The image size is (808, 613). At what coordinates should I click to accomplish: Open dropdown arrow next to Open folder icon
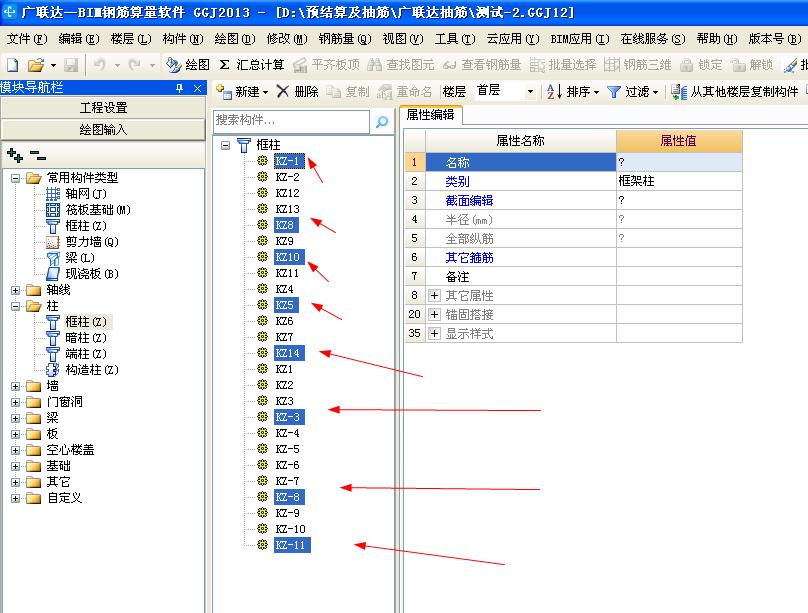pyautogui.click(x=53, y=65)
